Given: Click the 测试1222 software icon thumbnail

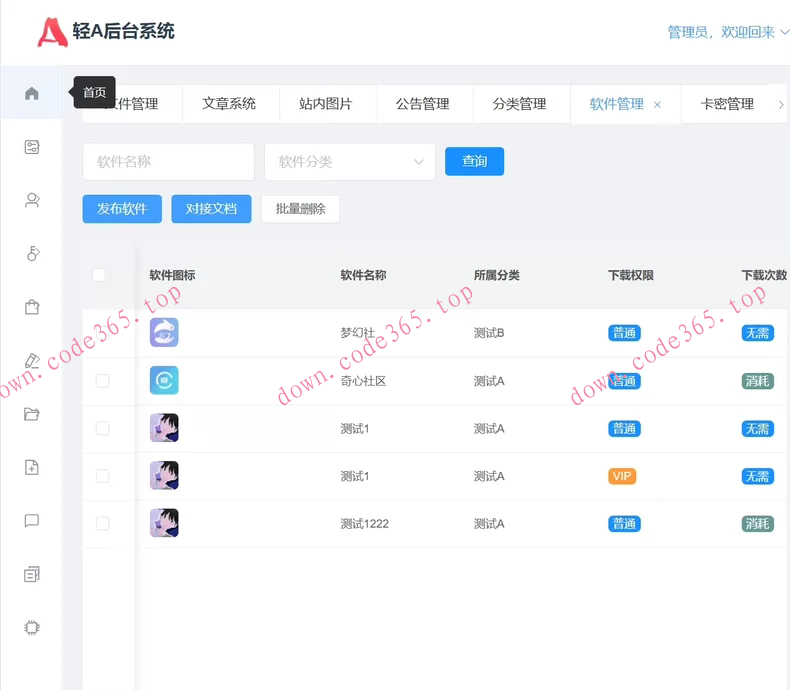Looking at the screenshot, I should point(164,523).
